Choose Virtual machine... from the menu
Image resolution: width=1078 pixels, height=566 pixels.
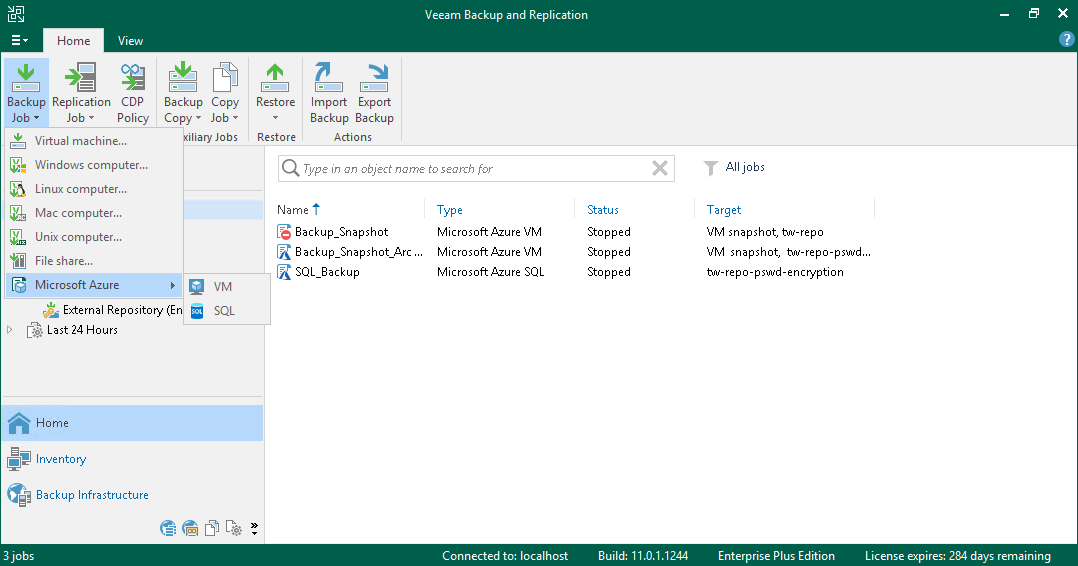94,141
